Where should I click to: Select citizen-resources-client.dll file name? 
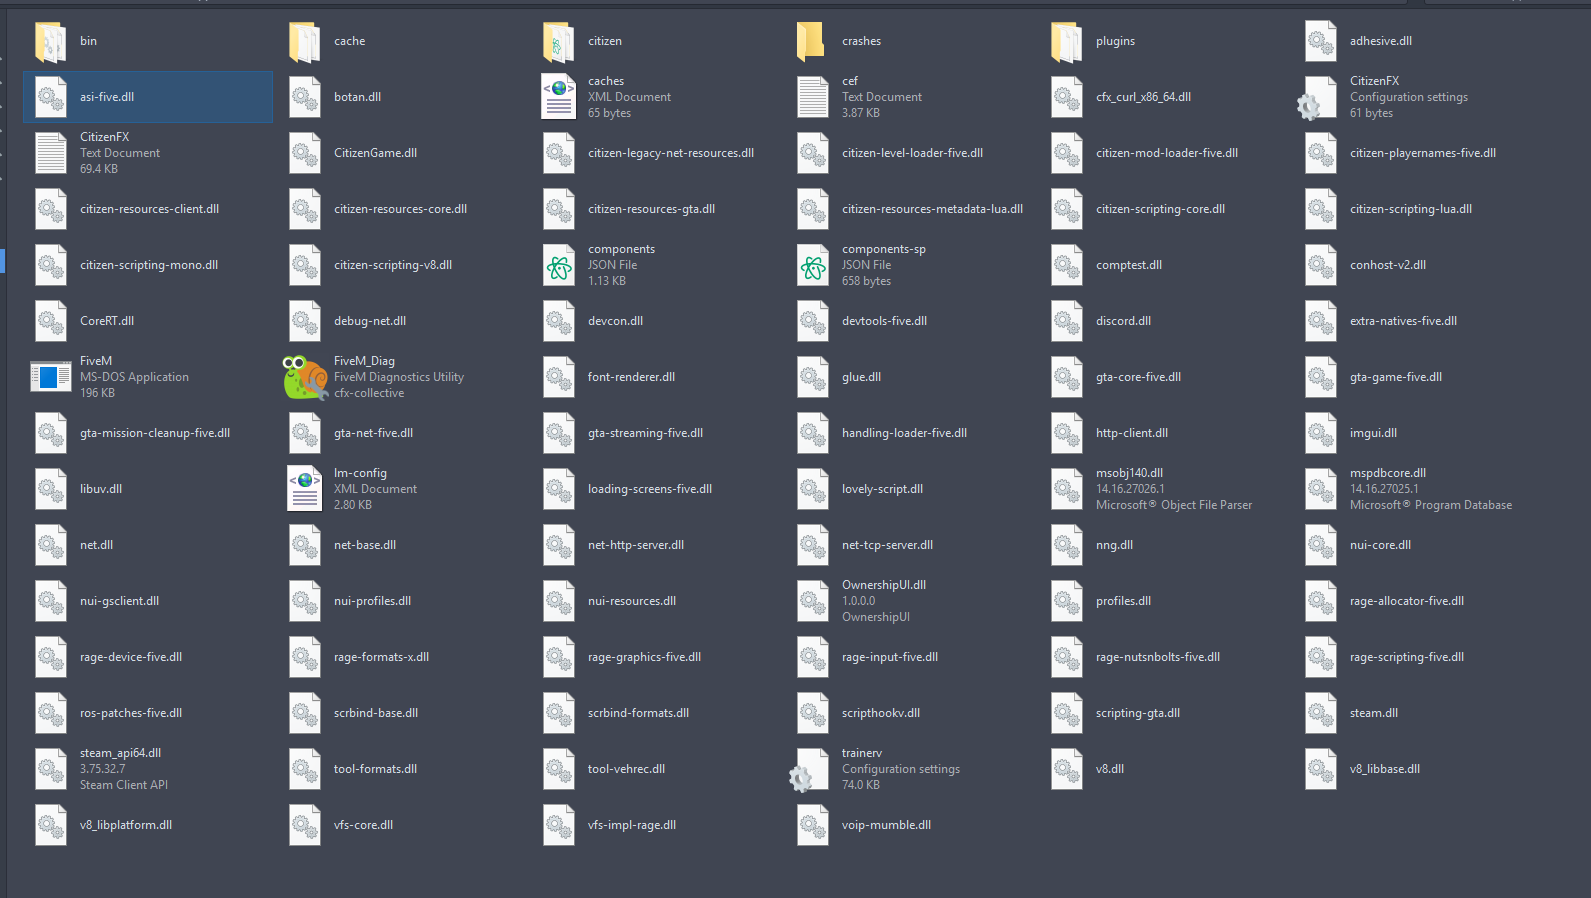149,209
